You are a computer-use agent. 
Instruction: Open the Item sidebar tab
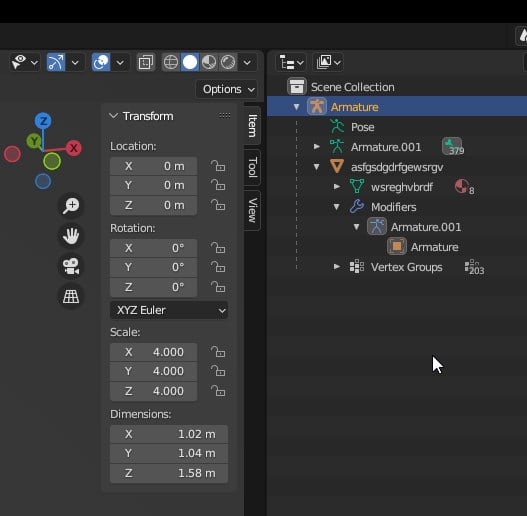click(252, 125)
